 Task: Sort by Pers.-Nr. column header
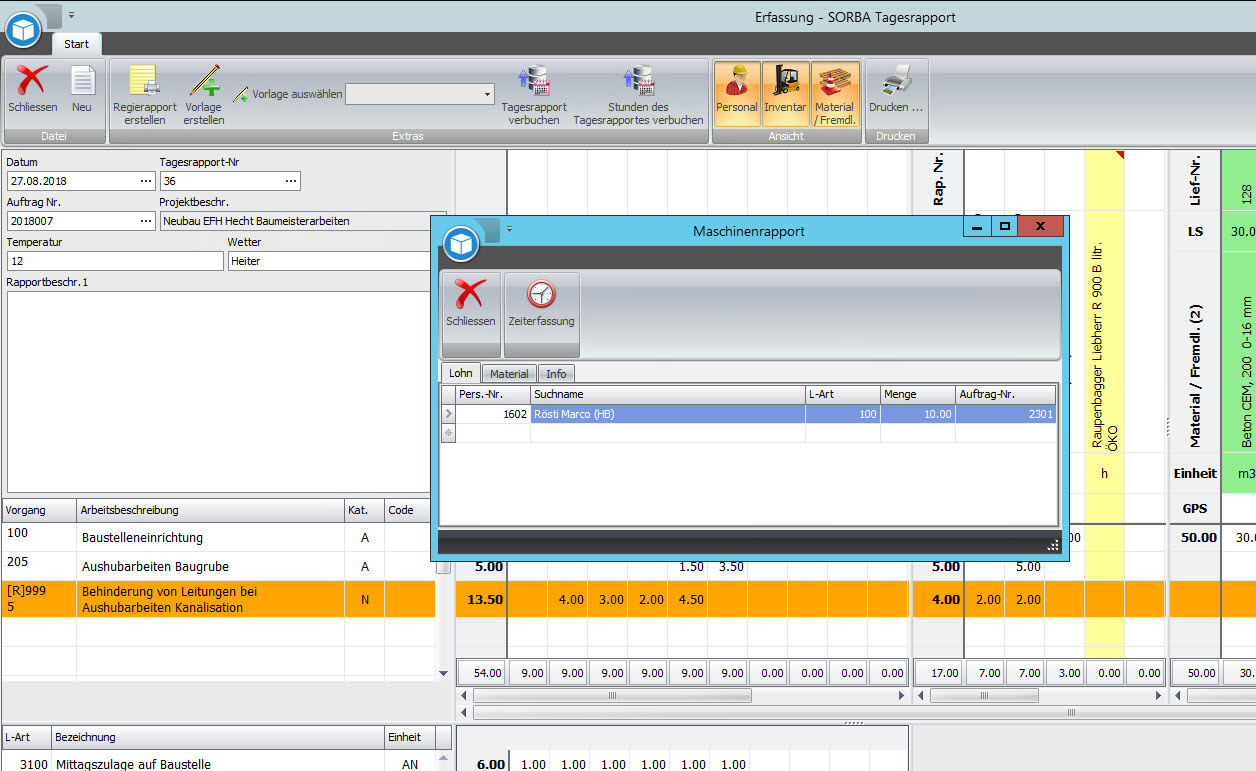tap(493, 395)
